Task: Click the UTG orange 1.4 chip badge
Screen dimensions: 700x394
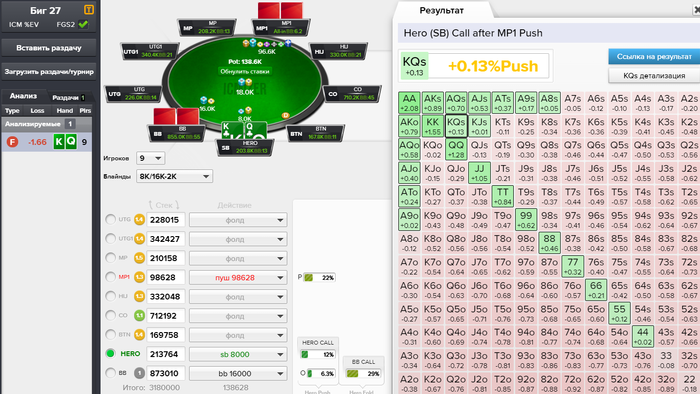Action: pos(139,220)
